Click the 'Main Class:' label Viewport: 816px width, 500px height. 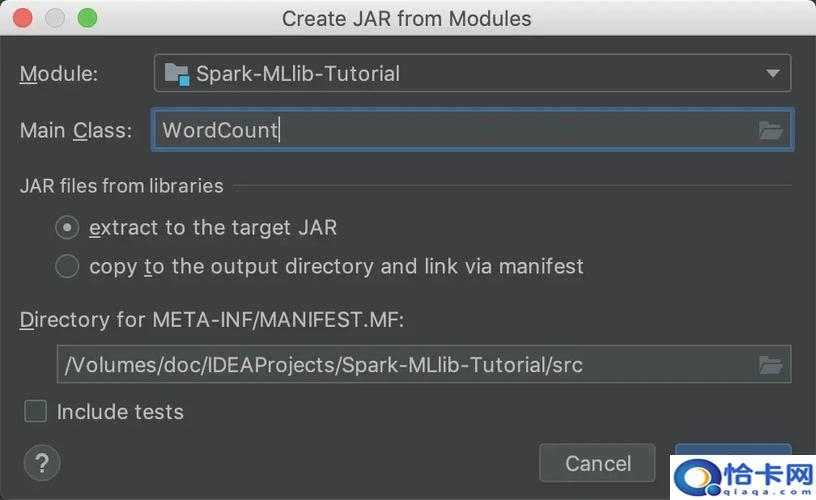click(76, 130)
